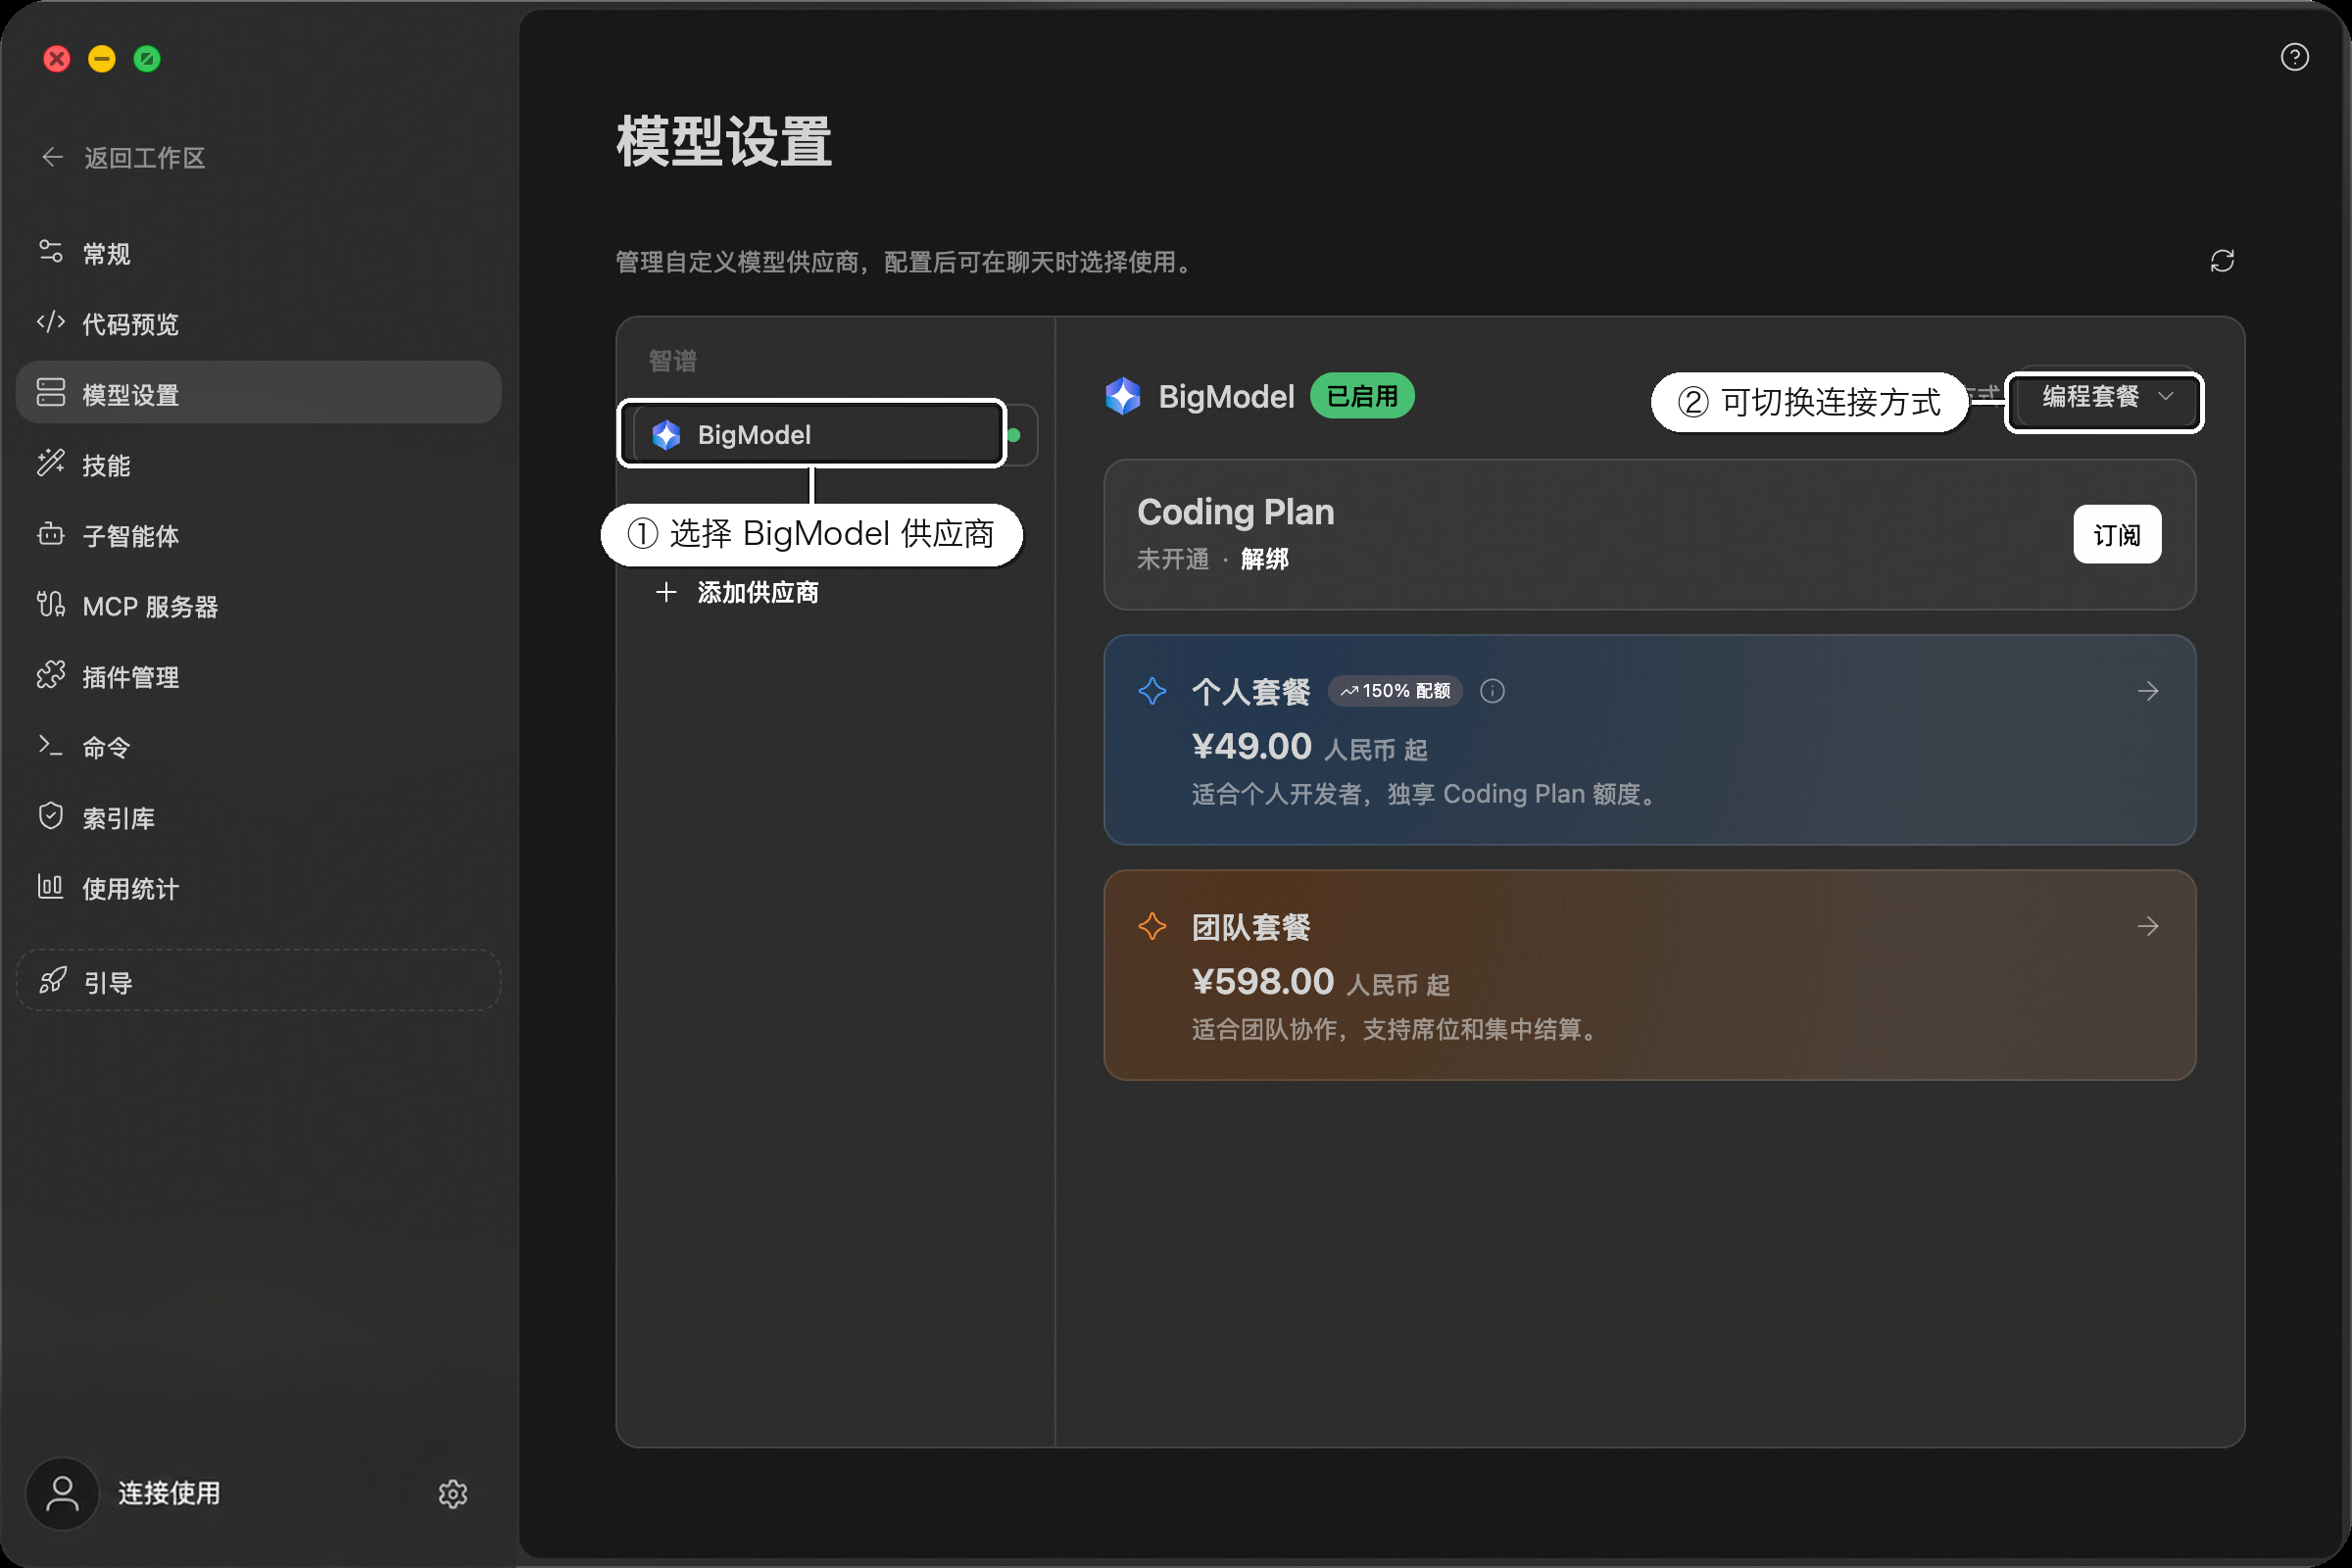Click the info icon beside 150% 配额

point(1492,691)
